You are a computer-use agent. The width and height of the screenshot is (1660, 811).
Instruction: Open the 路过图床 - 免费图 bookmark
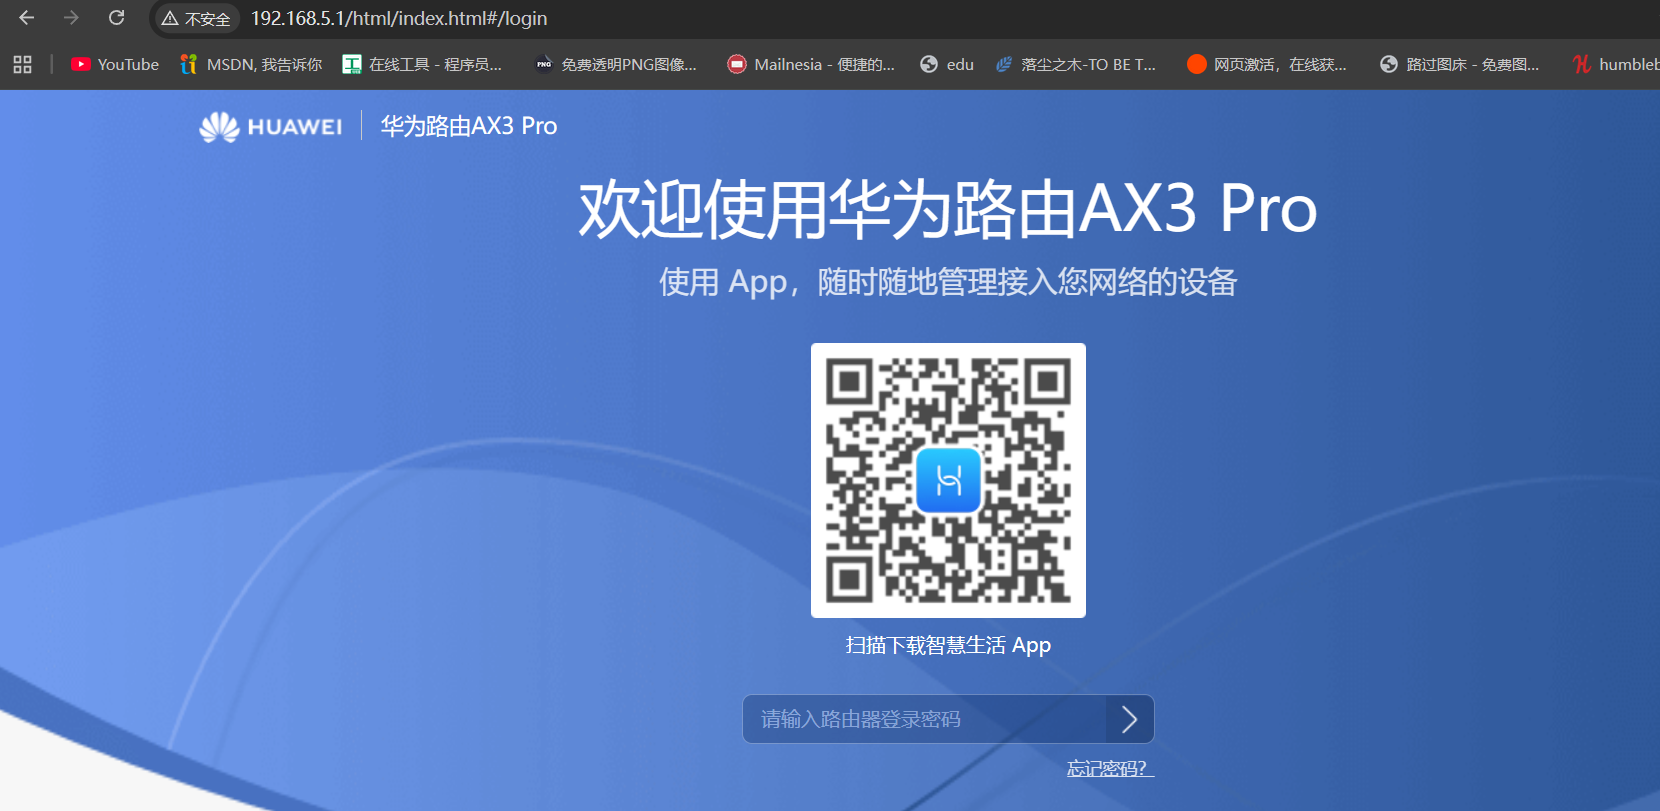point(1460,64)
